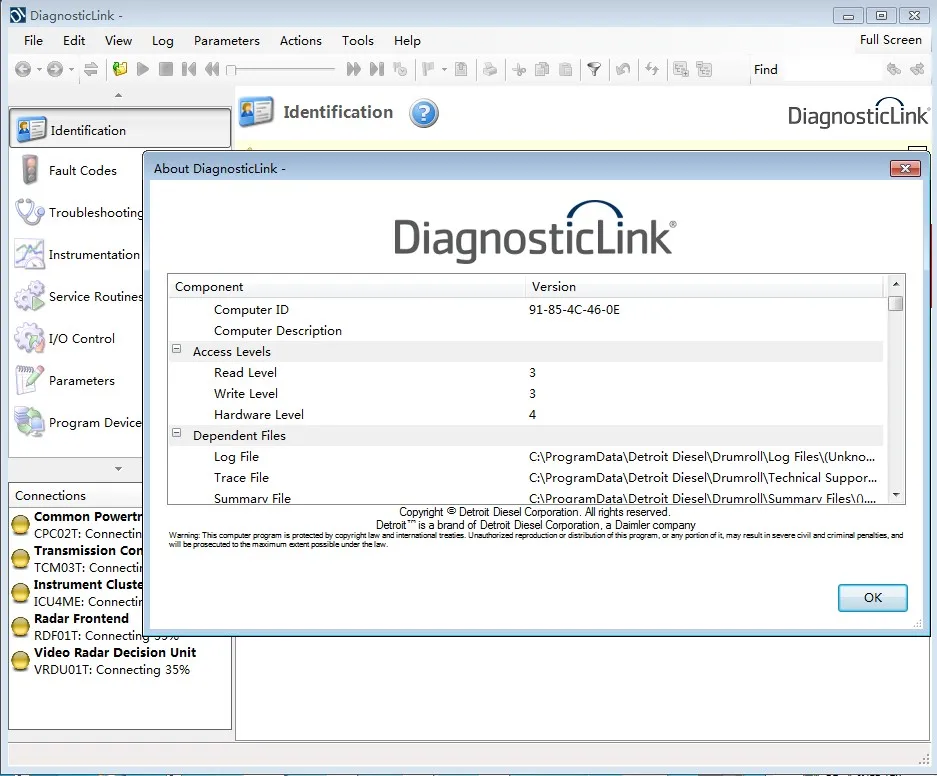Click the Full Screen button
The image size is (937, 776).
pyautogui.click(x=890, y=40)
